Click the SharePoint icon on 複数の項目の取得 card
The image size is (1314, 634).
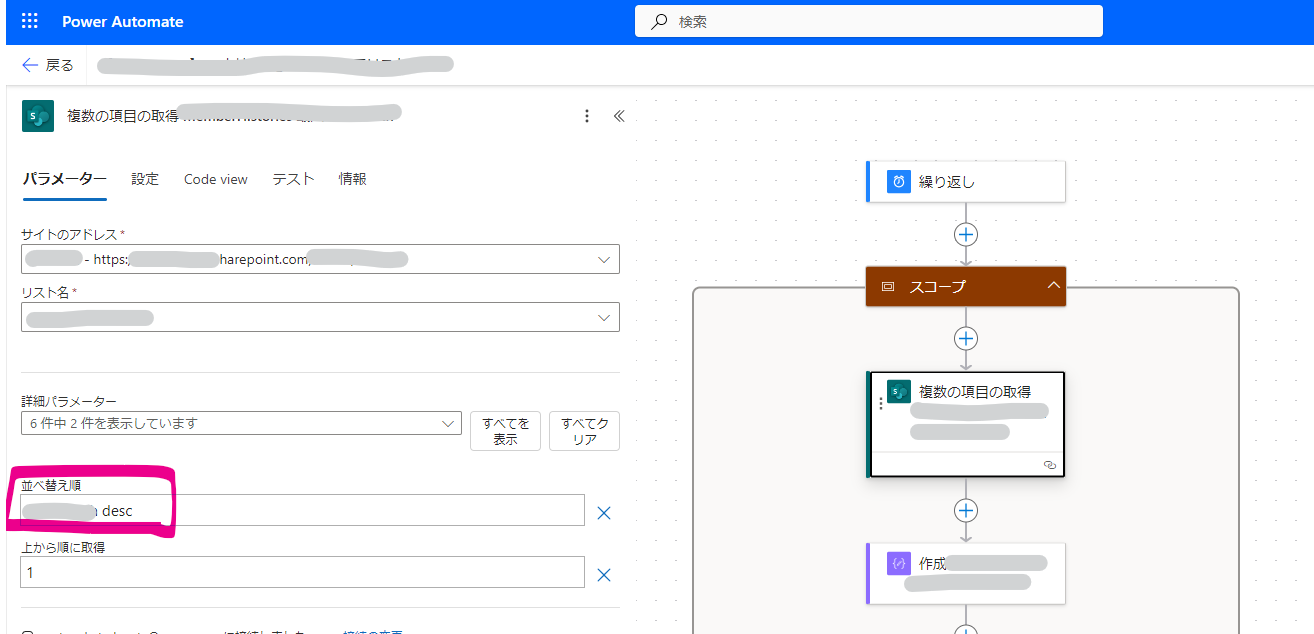898,391
